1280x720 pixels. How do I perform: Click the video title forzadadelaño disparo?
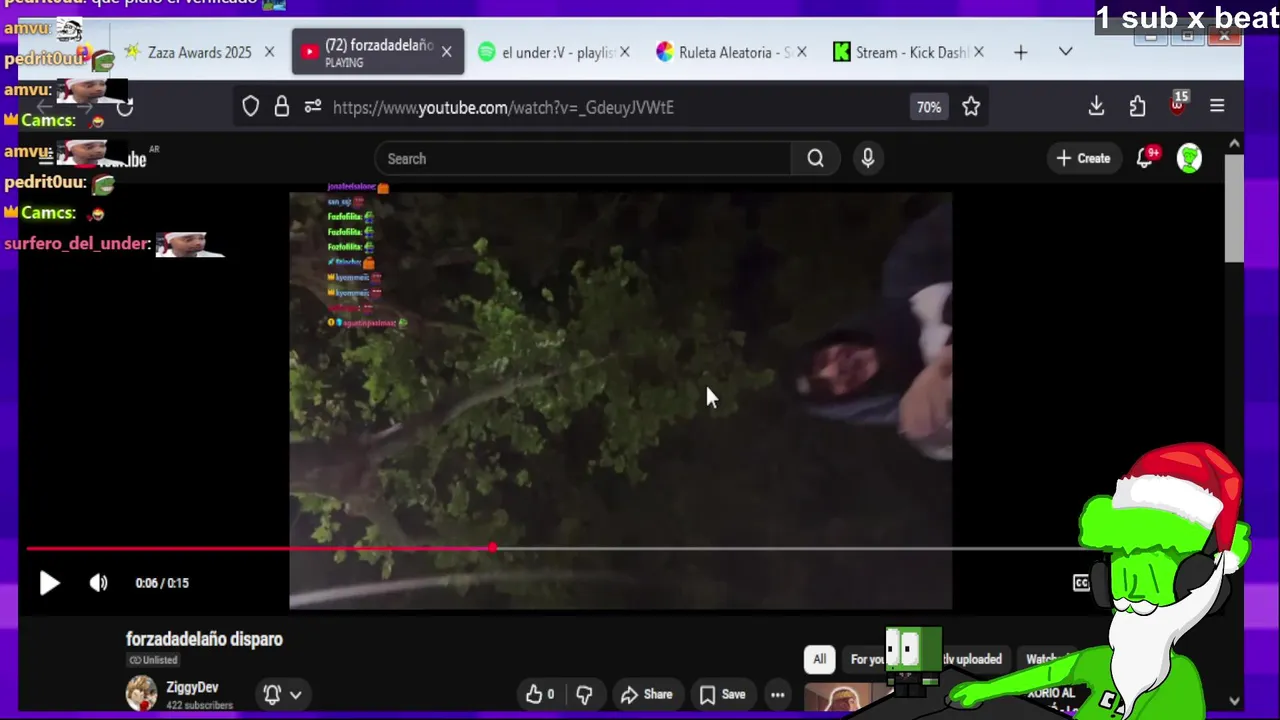[204, 639]
